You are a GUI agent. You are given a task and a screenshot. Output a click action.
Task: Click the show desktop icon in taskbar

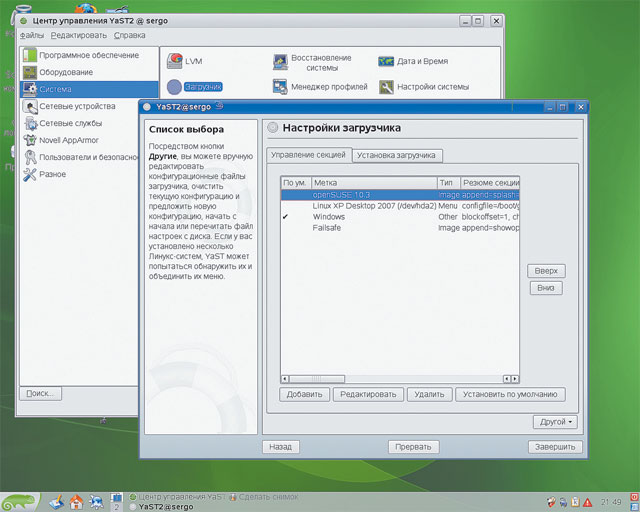pos(56,502)
